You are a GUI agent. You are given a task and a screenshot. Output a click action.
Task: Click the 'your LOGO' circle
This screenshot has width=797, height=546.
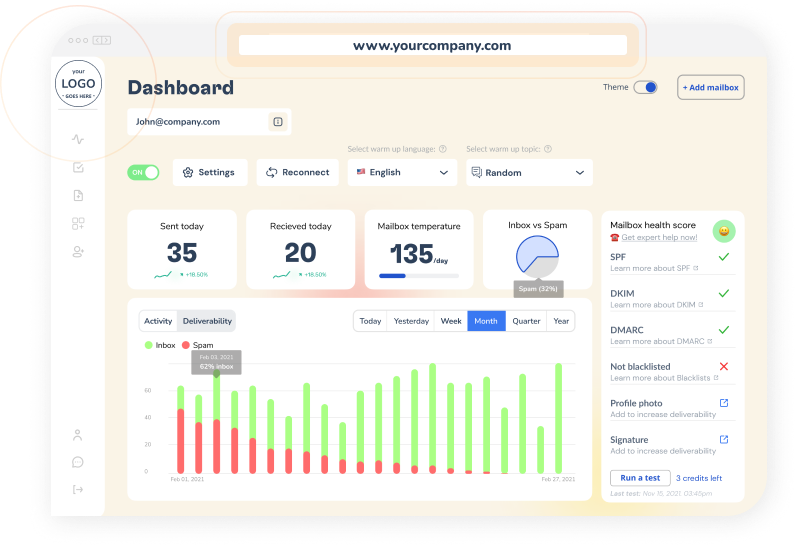tap(78, 83)
